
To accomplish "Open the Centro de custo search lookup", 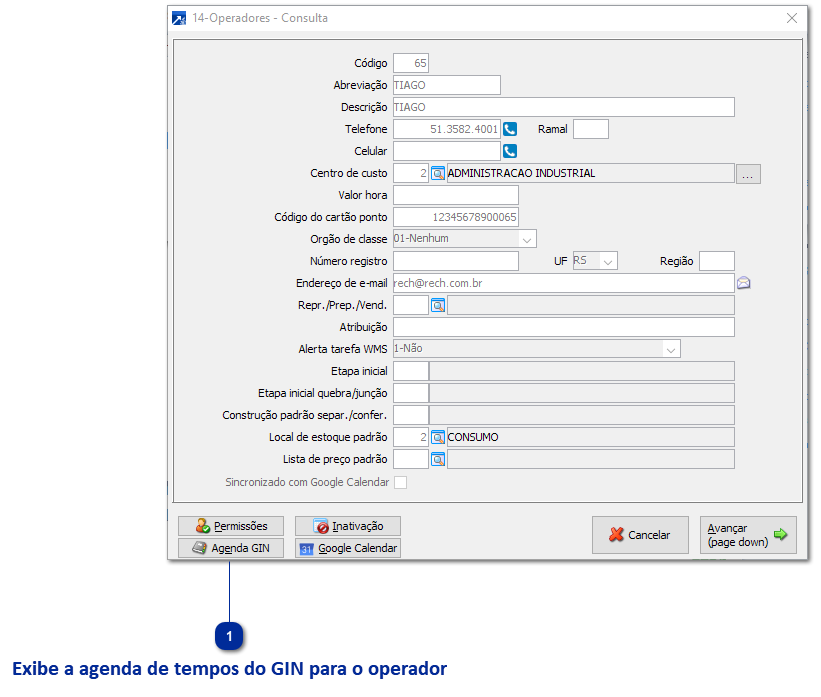I will click(x=438, y=173).
